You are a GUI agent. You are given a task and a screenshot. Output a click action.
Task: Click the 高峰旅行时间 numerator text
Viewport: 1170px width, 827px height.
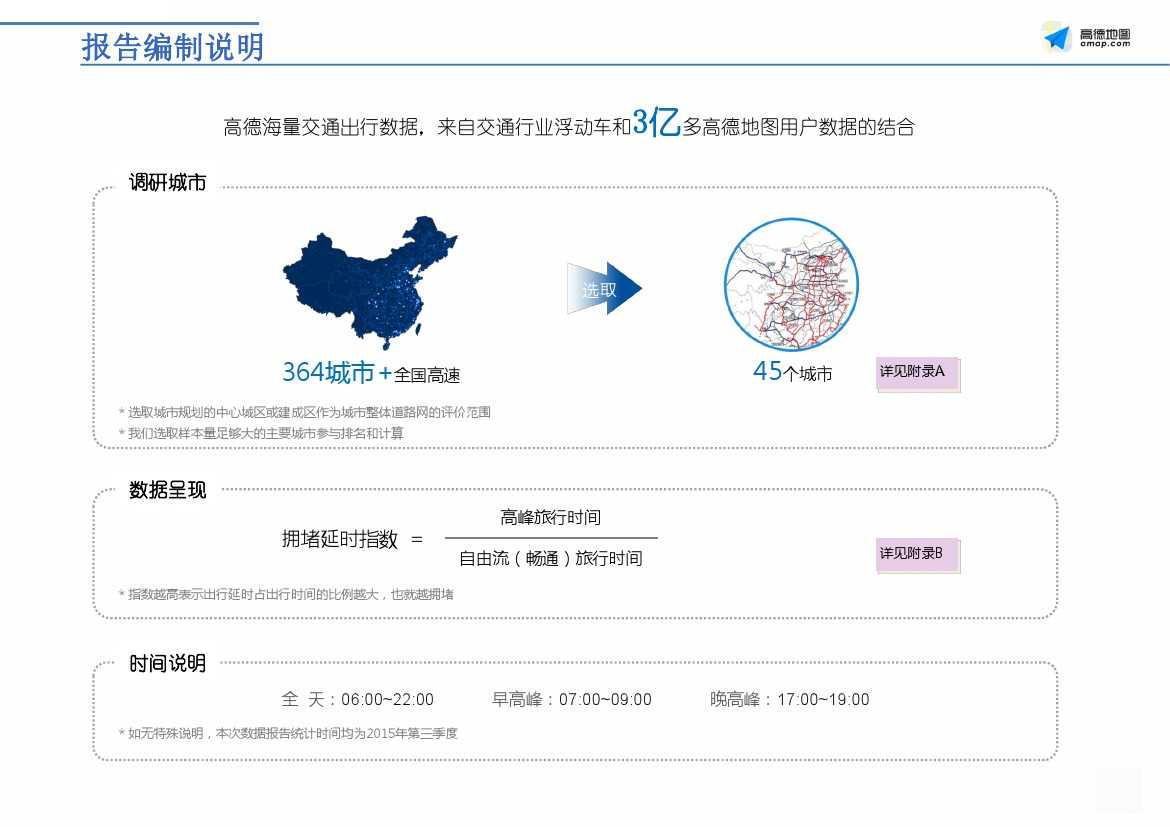(x=550, y=518)
